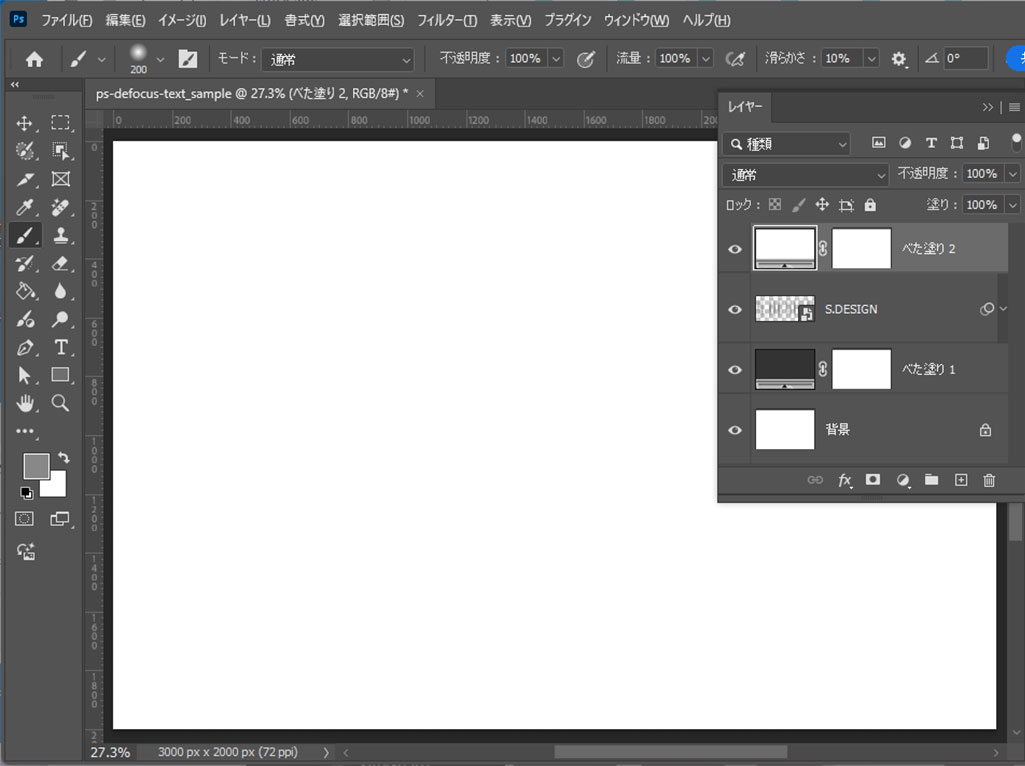Toggle pressure for opacity
Screen dimensions: 1025x766
coord(585,59)
